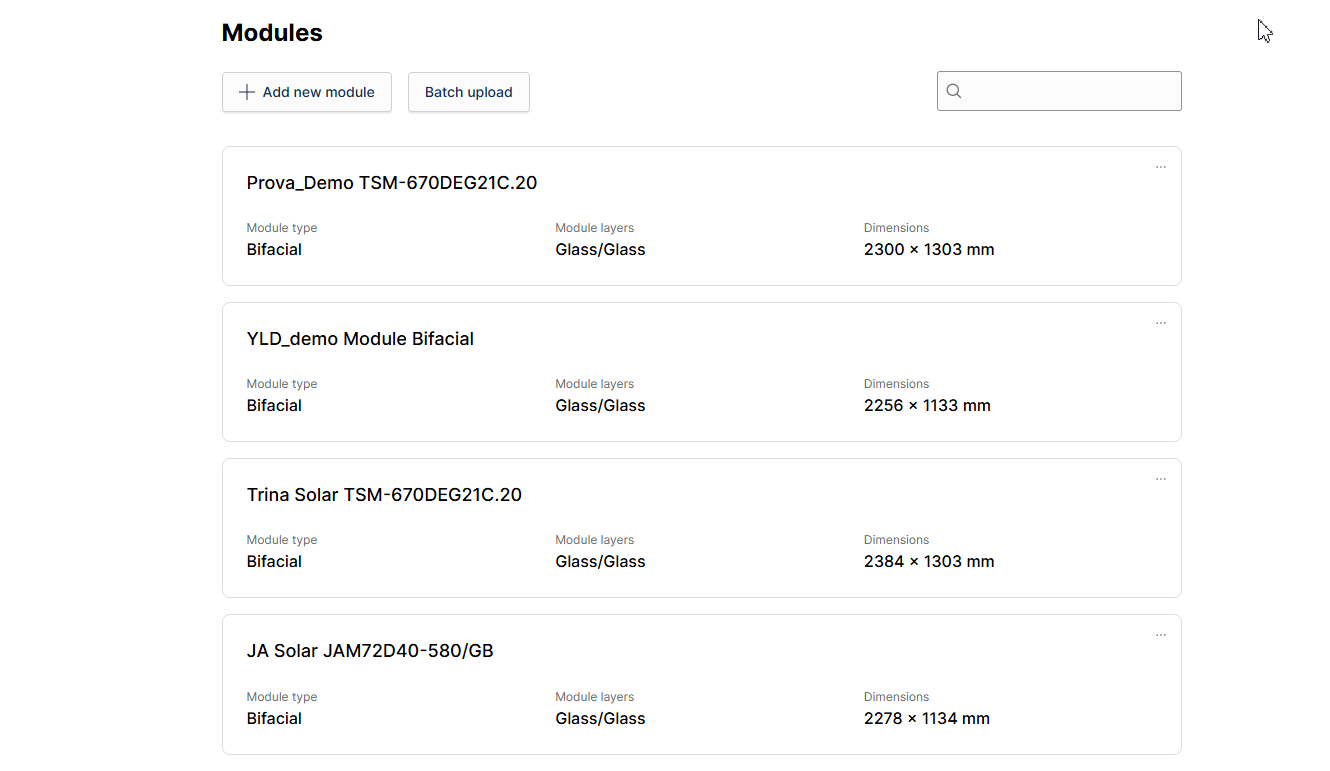This screenshot has width=1330, height=771.
Task: Click the 2278 × 1134 mm dimensions value
Action: click(927, 719)
